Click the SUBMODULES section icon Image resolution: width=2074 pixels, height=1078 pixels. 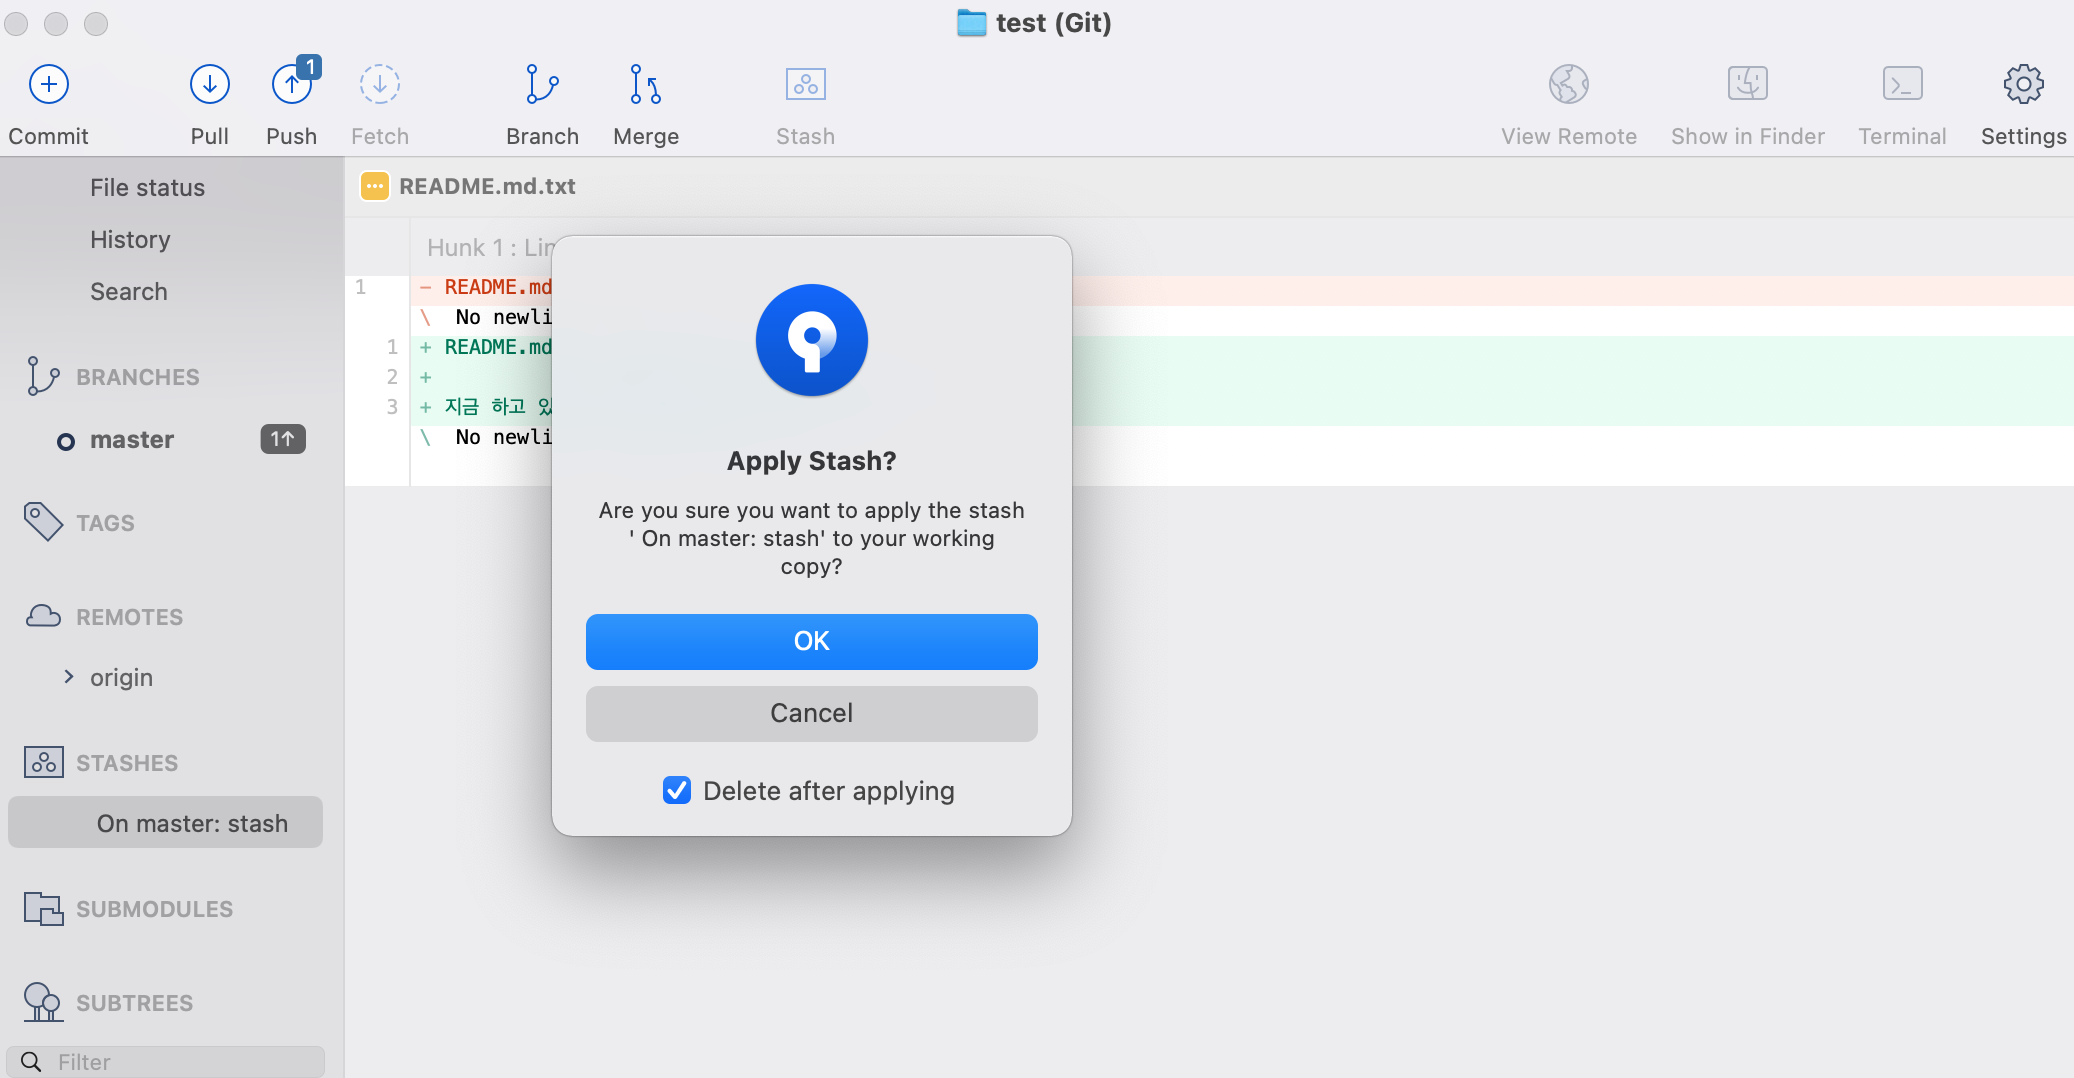pyautogui.click(x=43, y=908)
